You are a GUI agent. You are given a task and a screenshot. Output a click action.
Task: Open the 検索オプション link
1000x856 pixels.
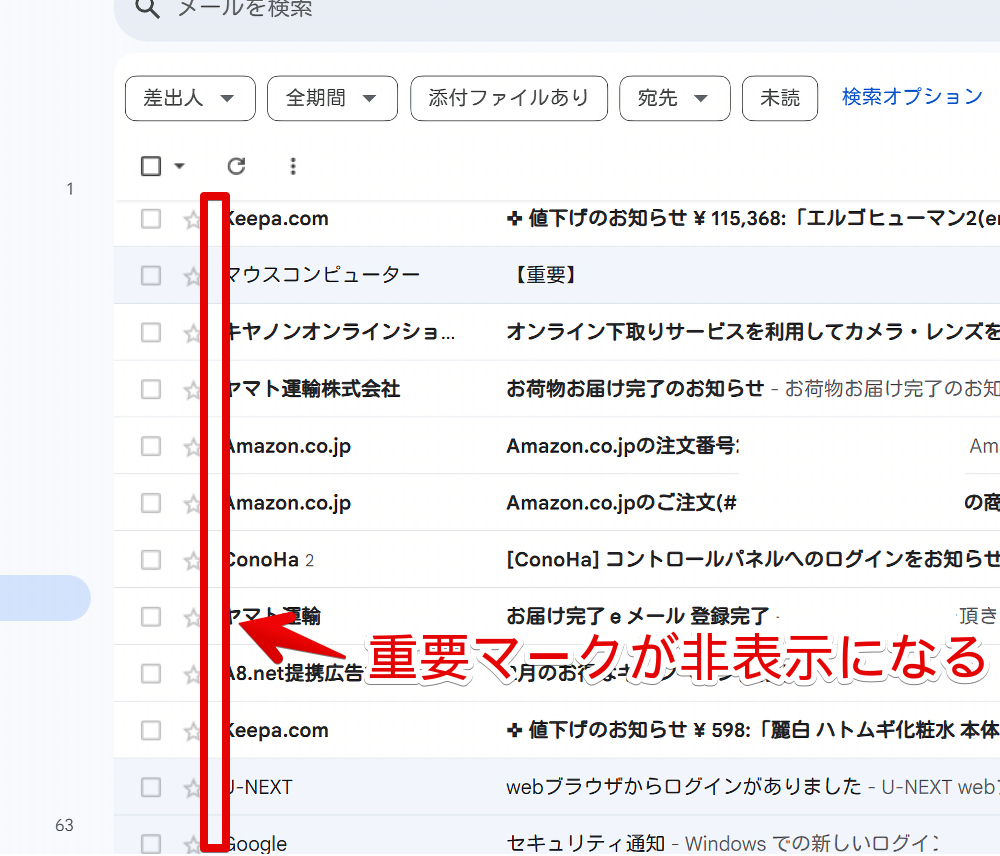pyautogui.click(x=912, y=97)
